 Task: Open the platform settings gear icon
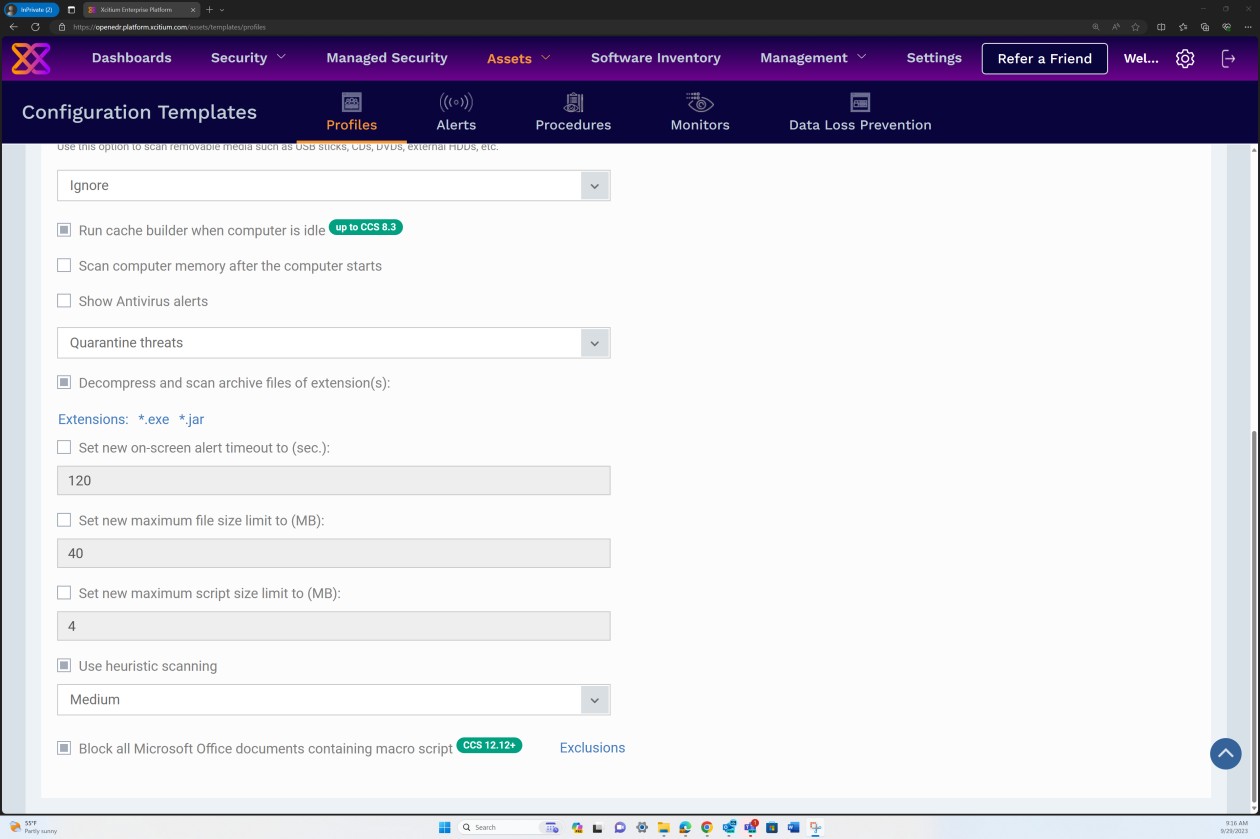pos(1185,58)
